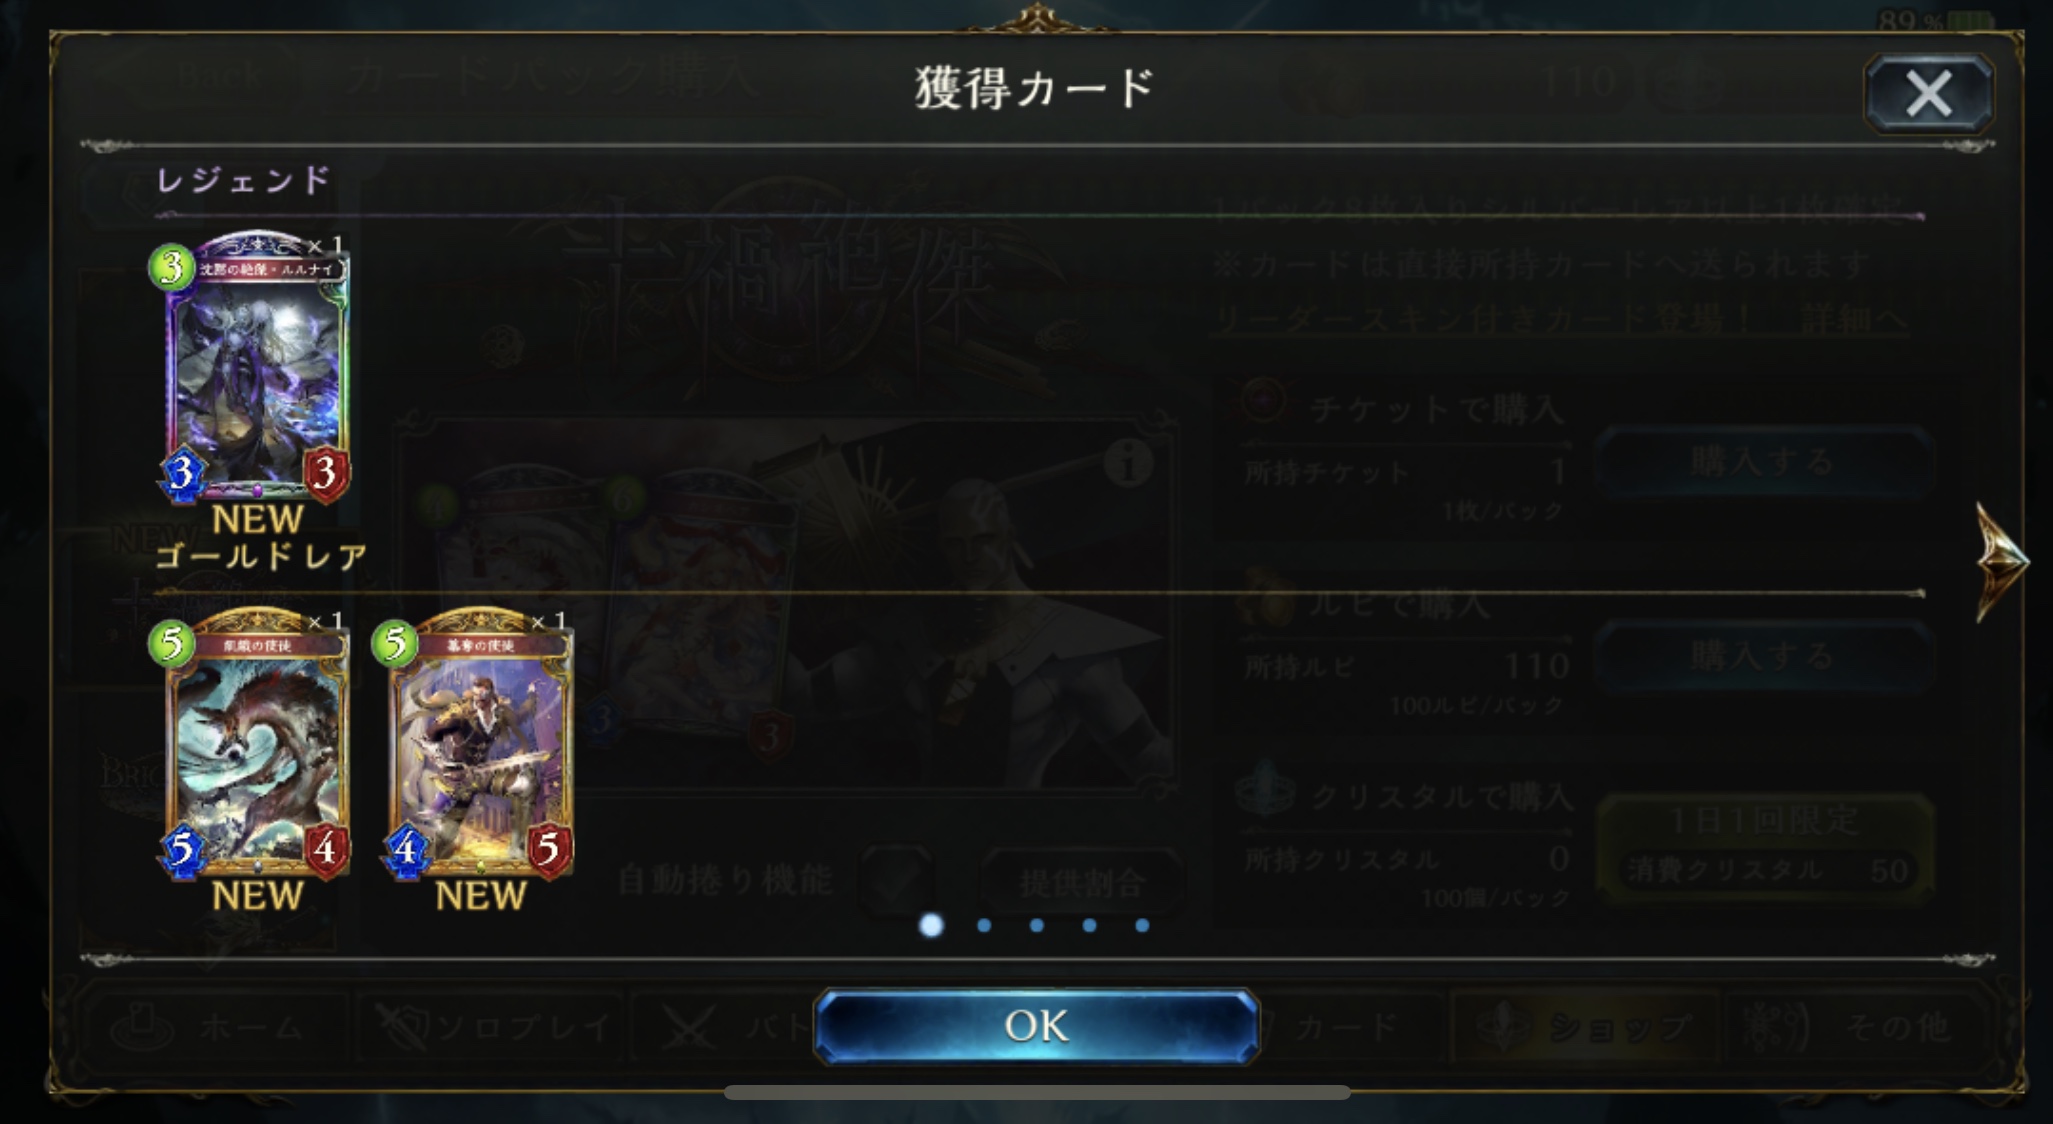Tap attack 4 icon on swordsman card
This screenshot has height=1124, width=2053.
(x=405, y=850)
